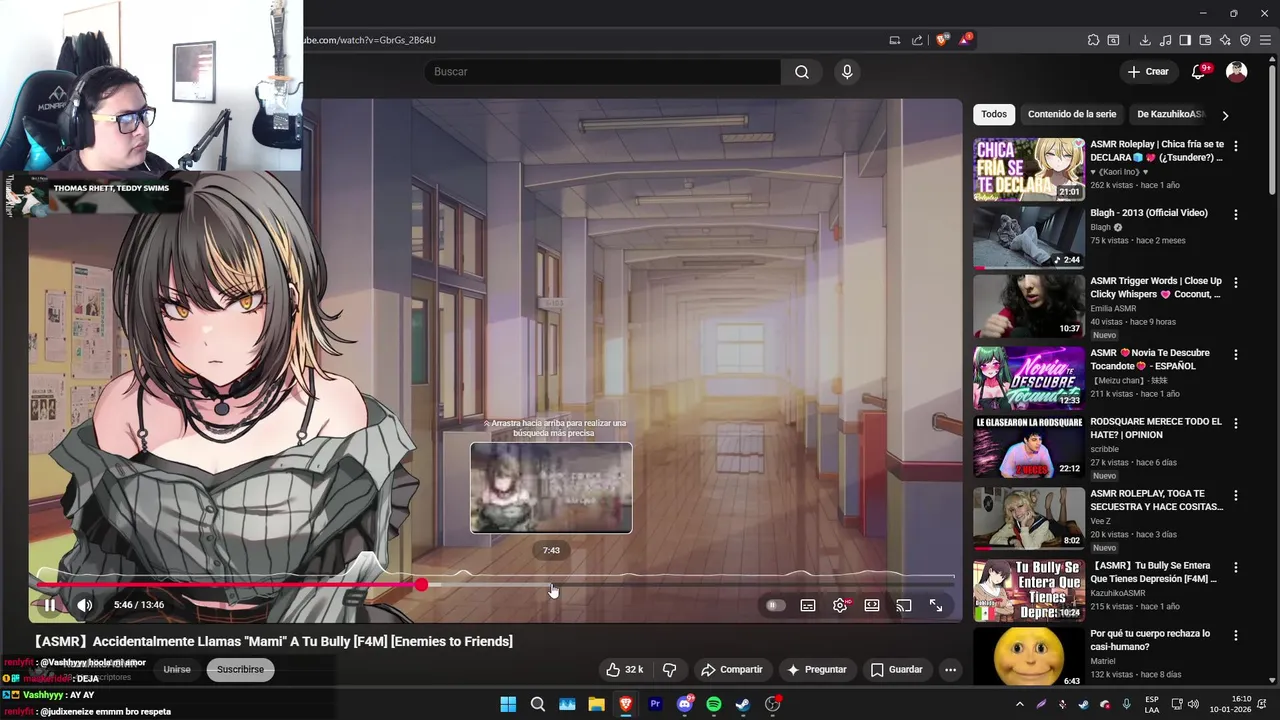Open options for ASMR Trigger Words video
Screen dimensions: 1280x720
point(1236,283)
